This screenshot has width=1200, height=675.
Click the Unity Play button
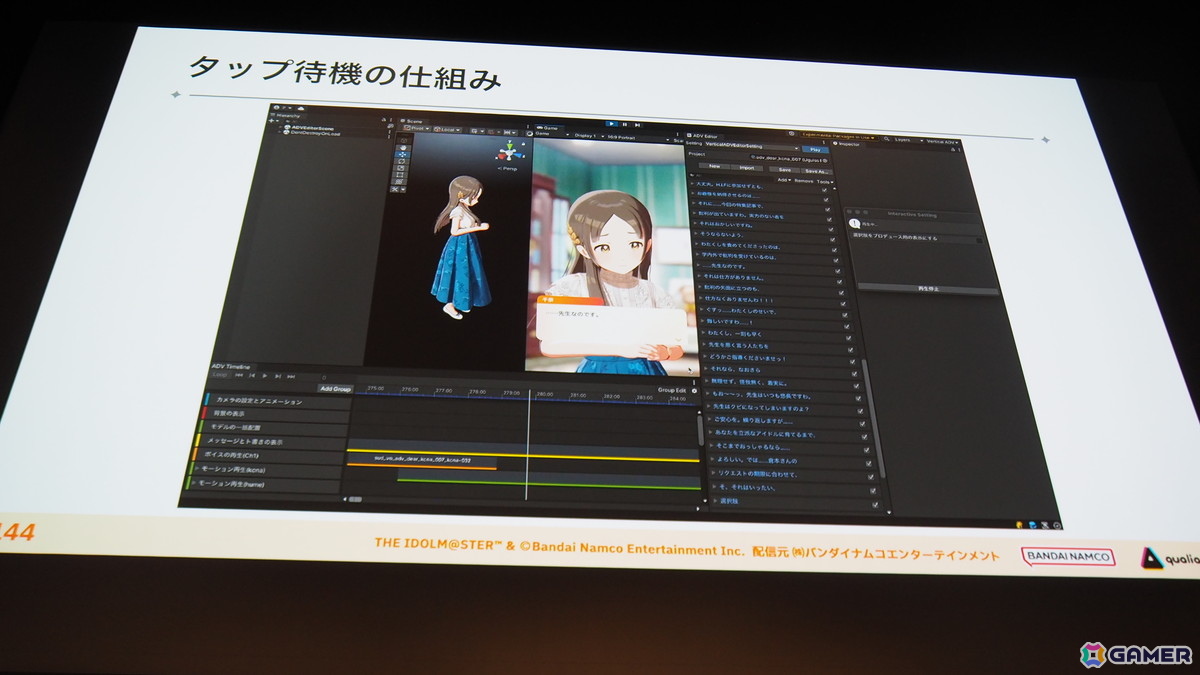[612, 124]
